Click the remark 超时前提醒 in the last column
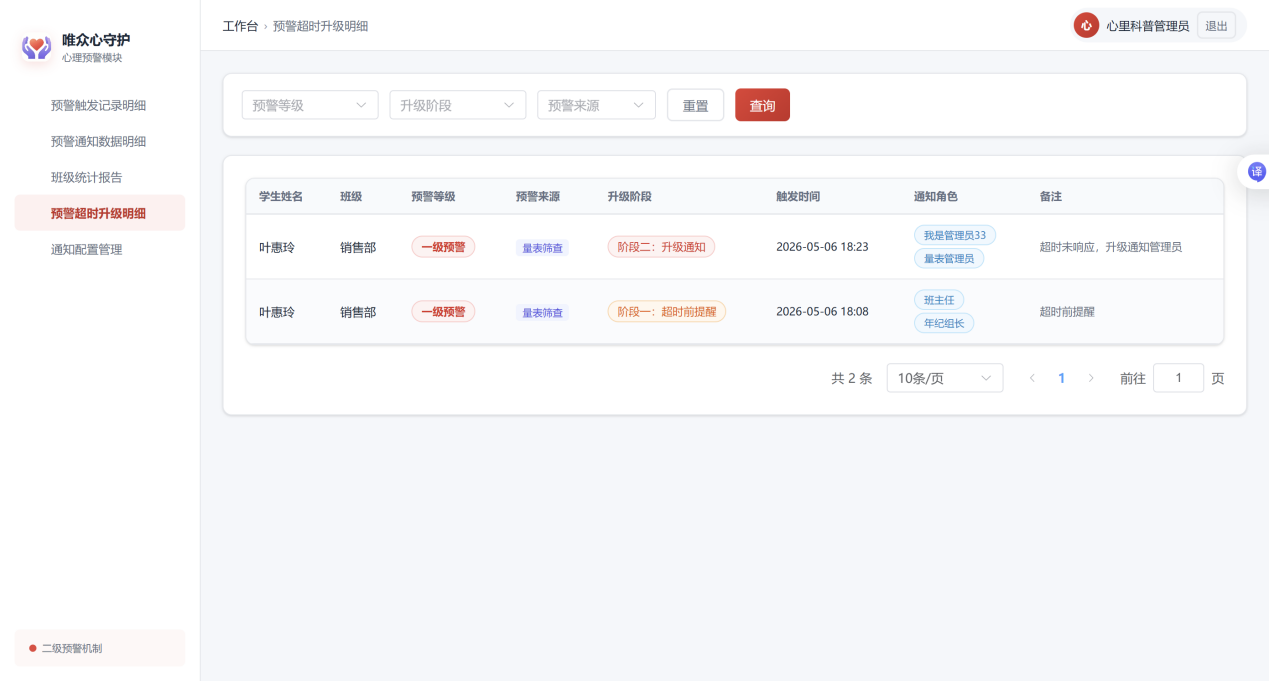This screenshot has width=1269, height=681. [x=1067, y=312]
